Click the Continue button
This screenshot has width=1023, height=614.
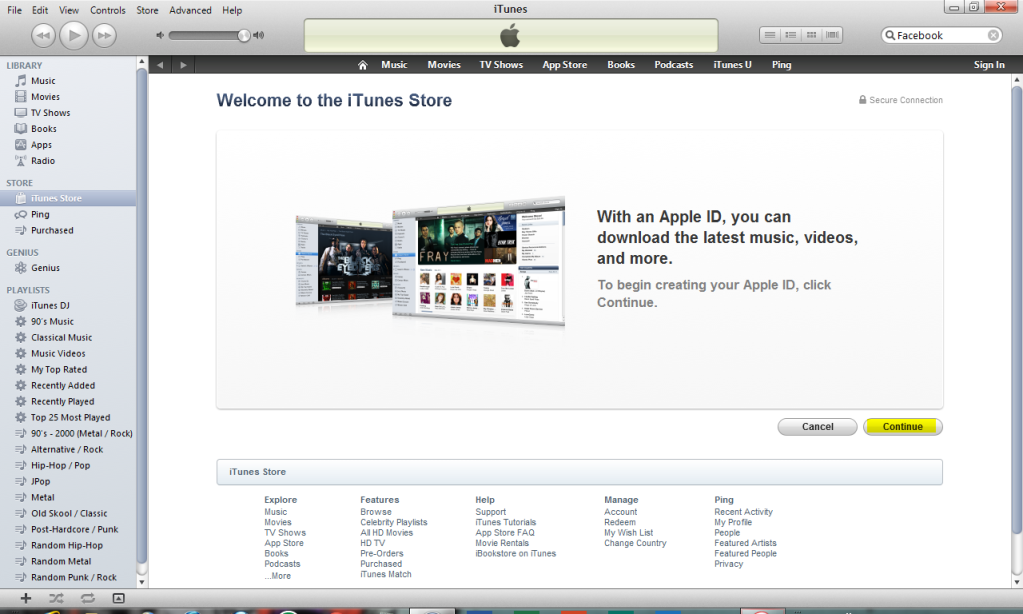(902, 427)
